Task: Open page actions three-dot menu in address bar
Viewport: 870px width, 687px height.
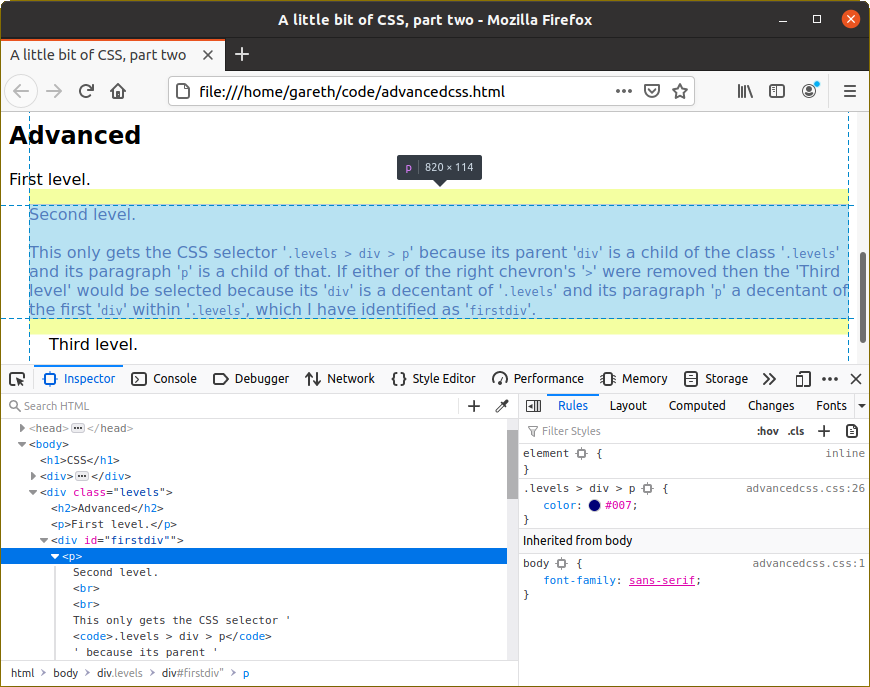Action: tap(624, 91)
